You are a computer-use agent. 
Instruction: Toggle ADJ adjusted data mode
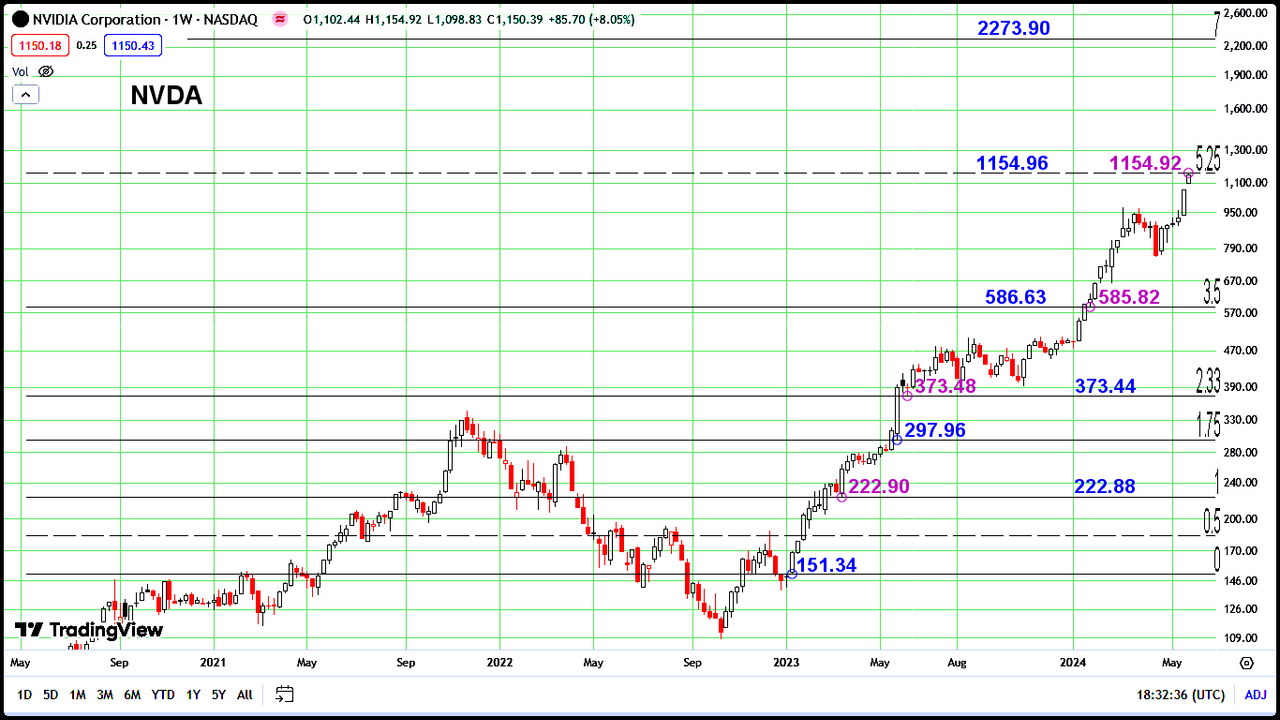1255,694
